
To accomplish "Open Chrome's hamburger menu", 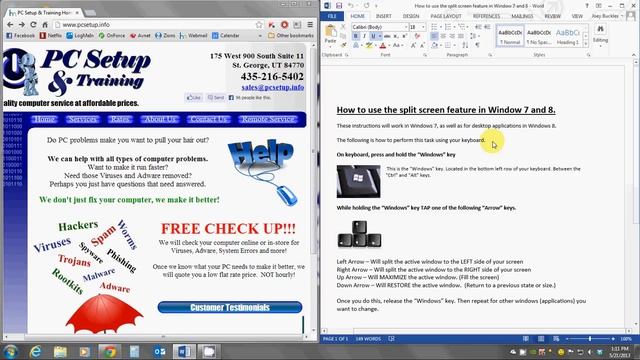I will coord(310,25).
